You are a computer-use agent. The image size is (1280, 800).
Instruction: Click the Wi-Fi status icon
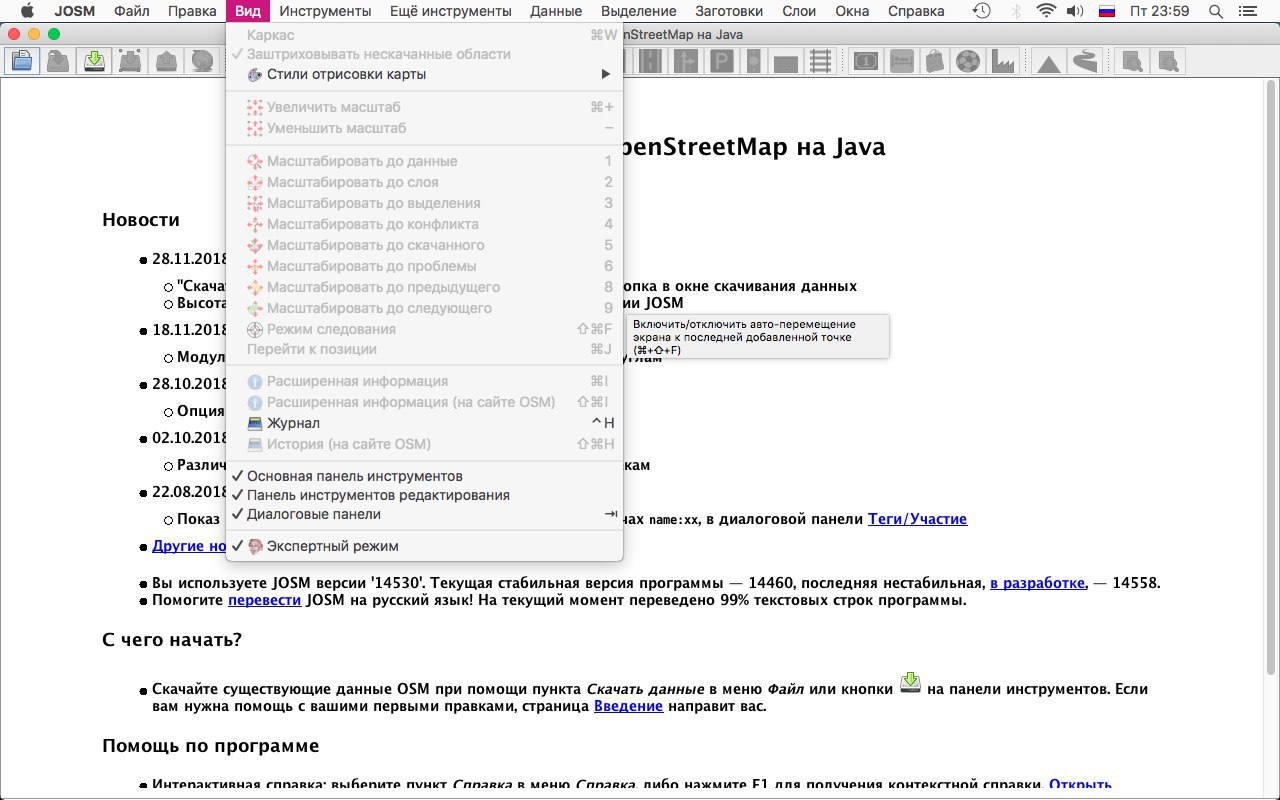[1046, 11]
